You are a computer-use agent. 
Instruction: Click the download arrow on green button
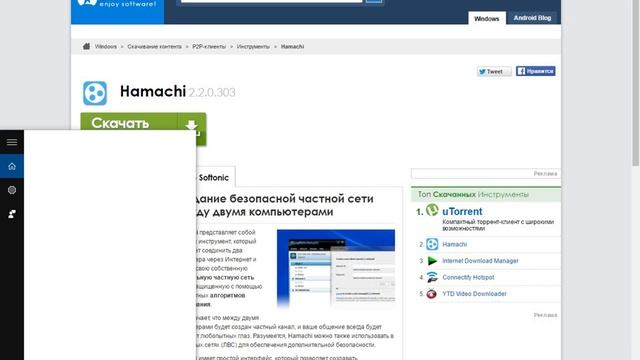[x=191, y=127]
